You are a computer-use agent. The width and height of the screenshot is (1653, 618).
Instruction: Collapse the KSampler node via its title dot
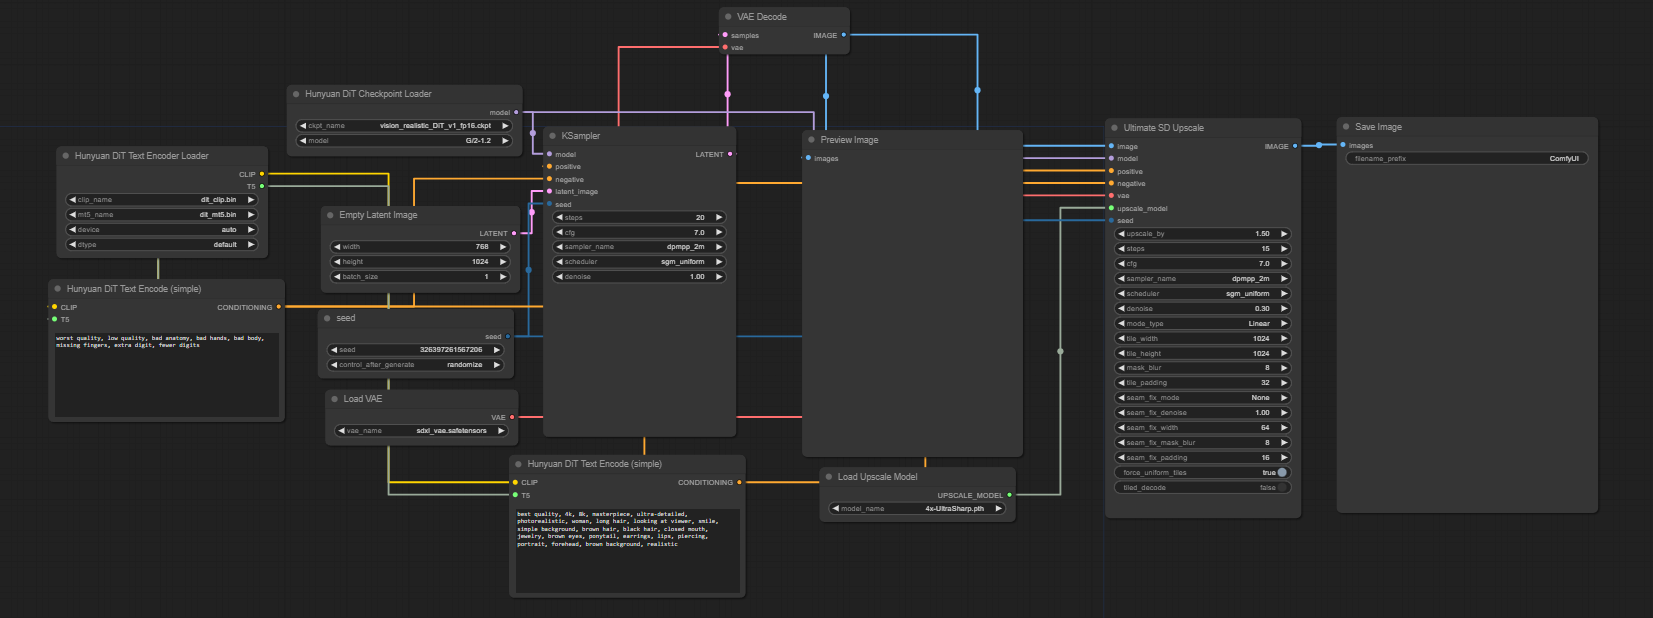[552, 136]
